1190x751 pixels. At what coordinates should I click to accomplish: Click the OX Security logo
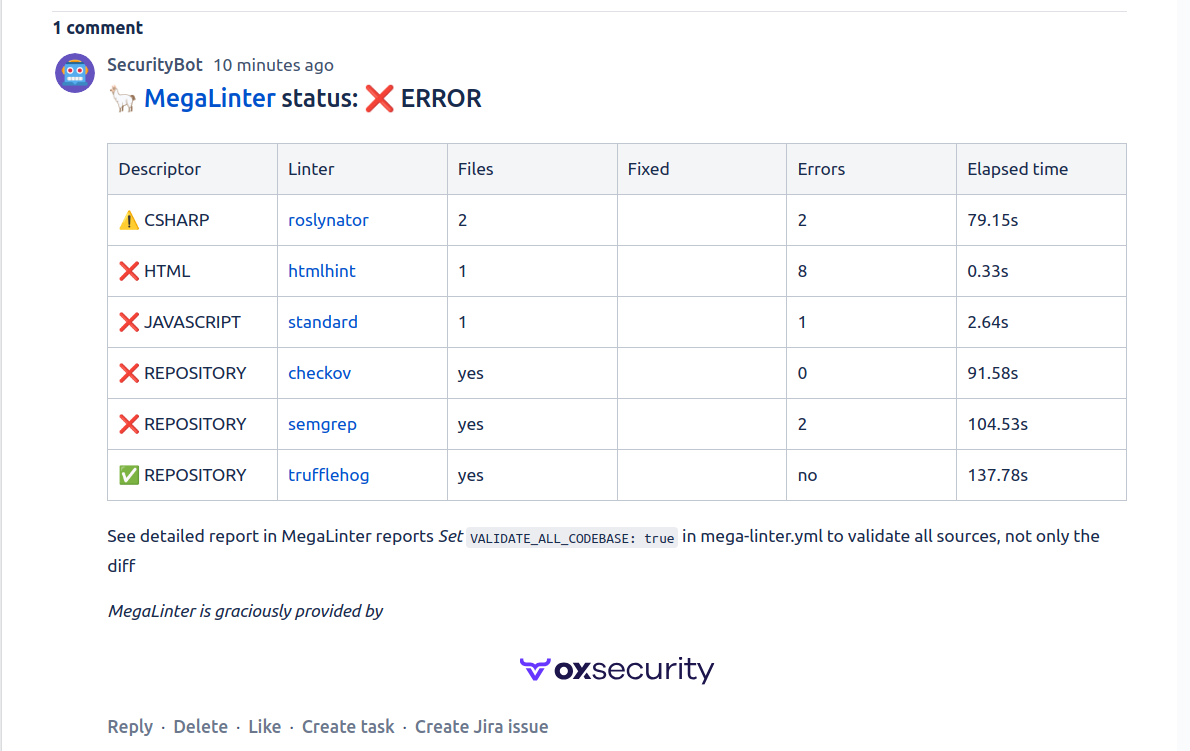pos(617,669)
